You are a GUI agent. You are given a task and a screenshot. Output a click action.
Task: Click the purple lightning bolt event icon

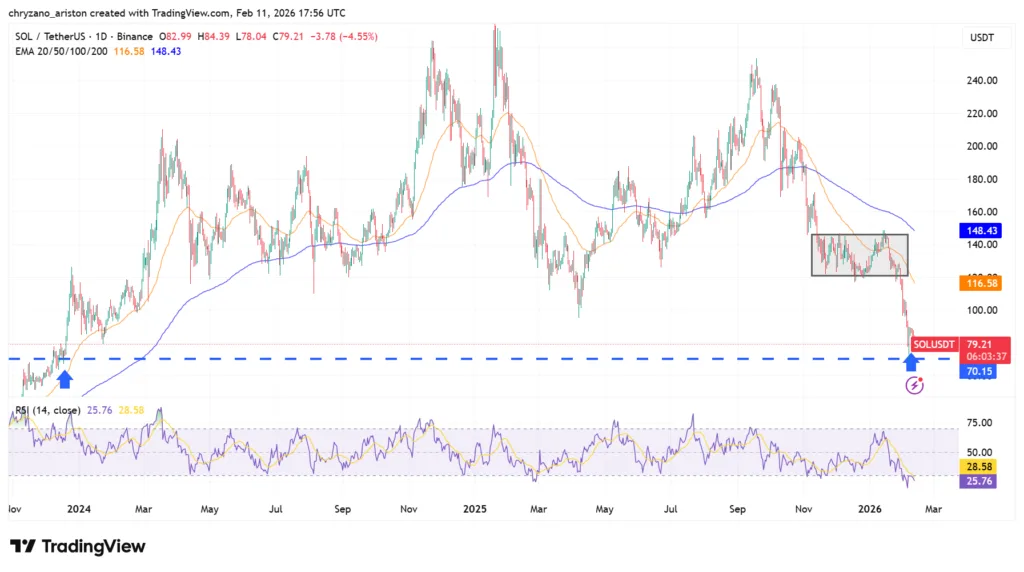[913, 385]
